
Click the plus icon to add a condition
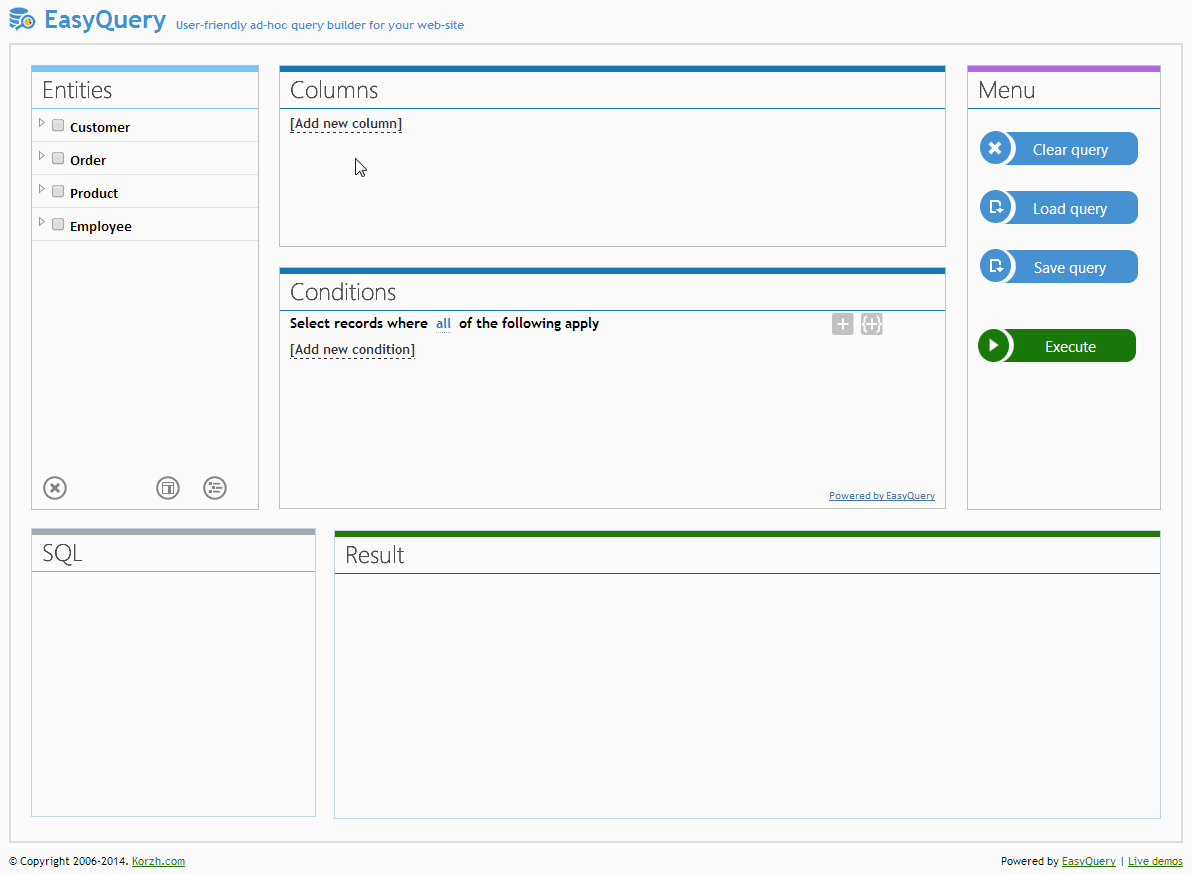click(842, 323)
